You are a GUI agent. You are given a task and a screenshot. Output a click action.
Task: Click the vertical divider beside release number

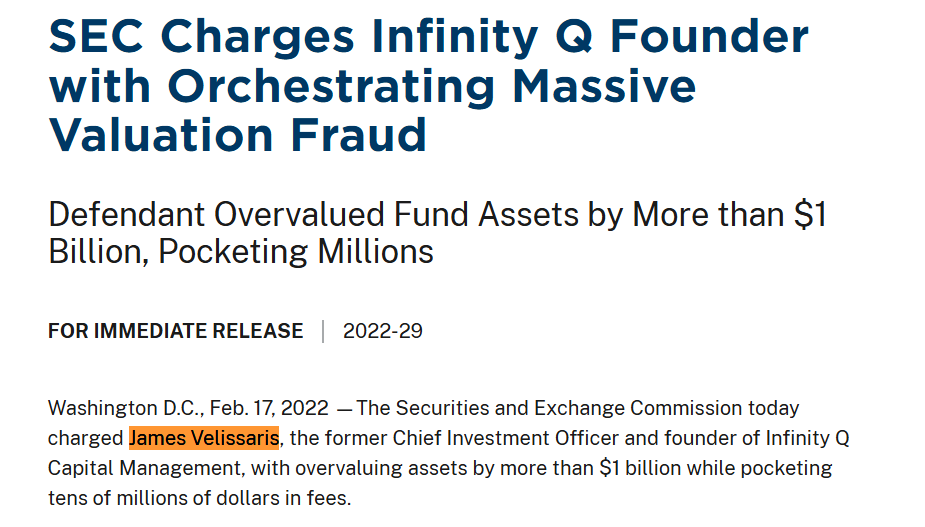click(x=323, y=331)
